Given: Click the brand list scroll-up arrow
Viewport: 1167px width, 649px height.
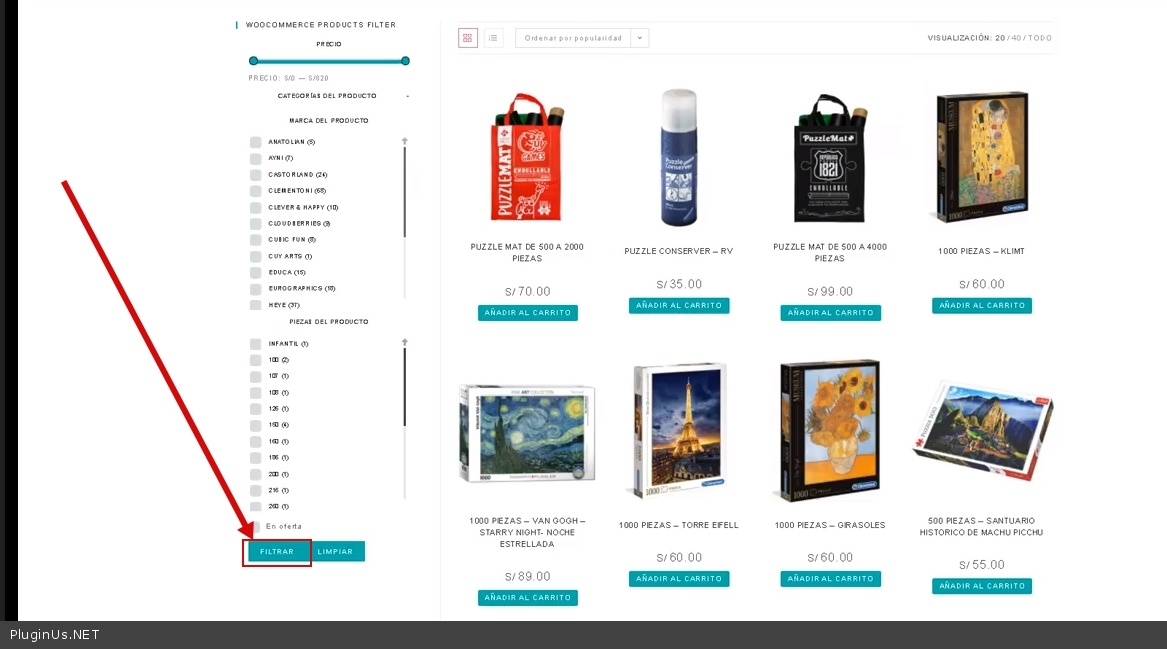Looking at the screenshot, I should point(405,141).
